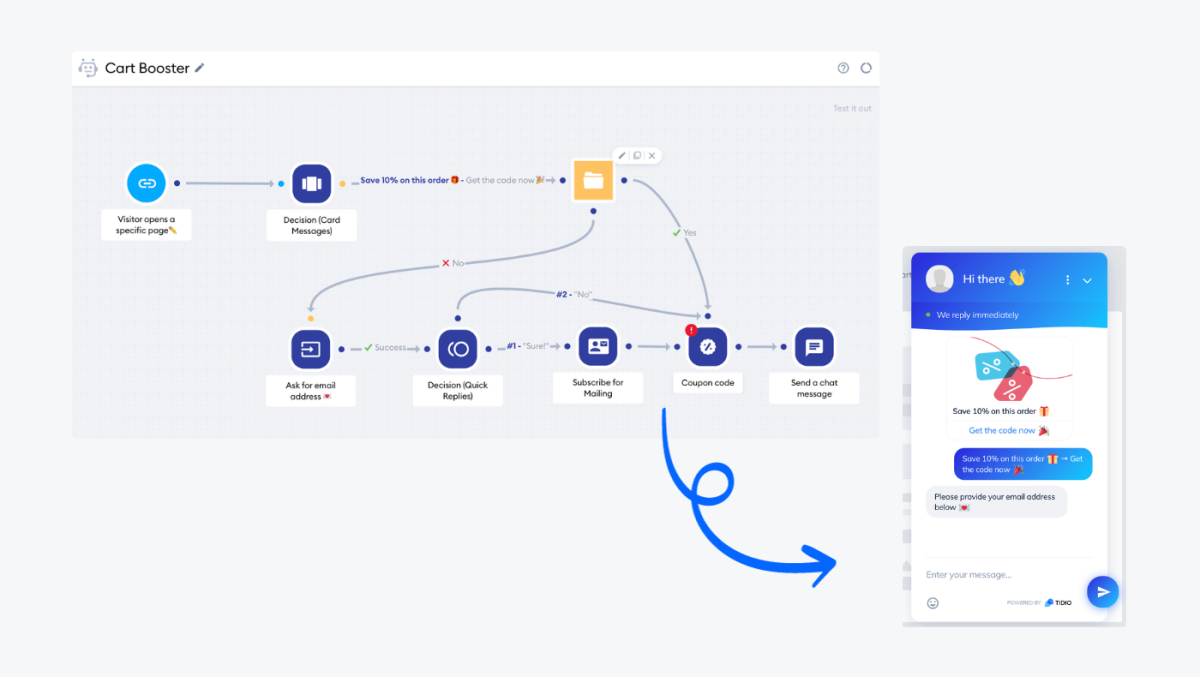
Task: Edit the Cart Booster name with pencil icon
Action: [x=200, y=68]
